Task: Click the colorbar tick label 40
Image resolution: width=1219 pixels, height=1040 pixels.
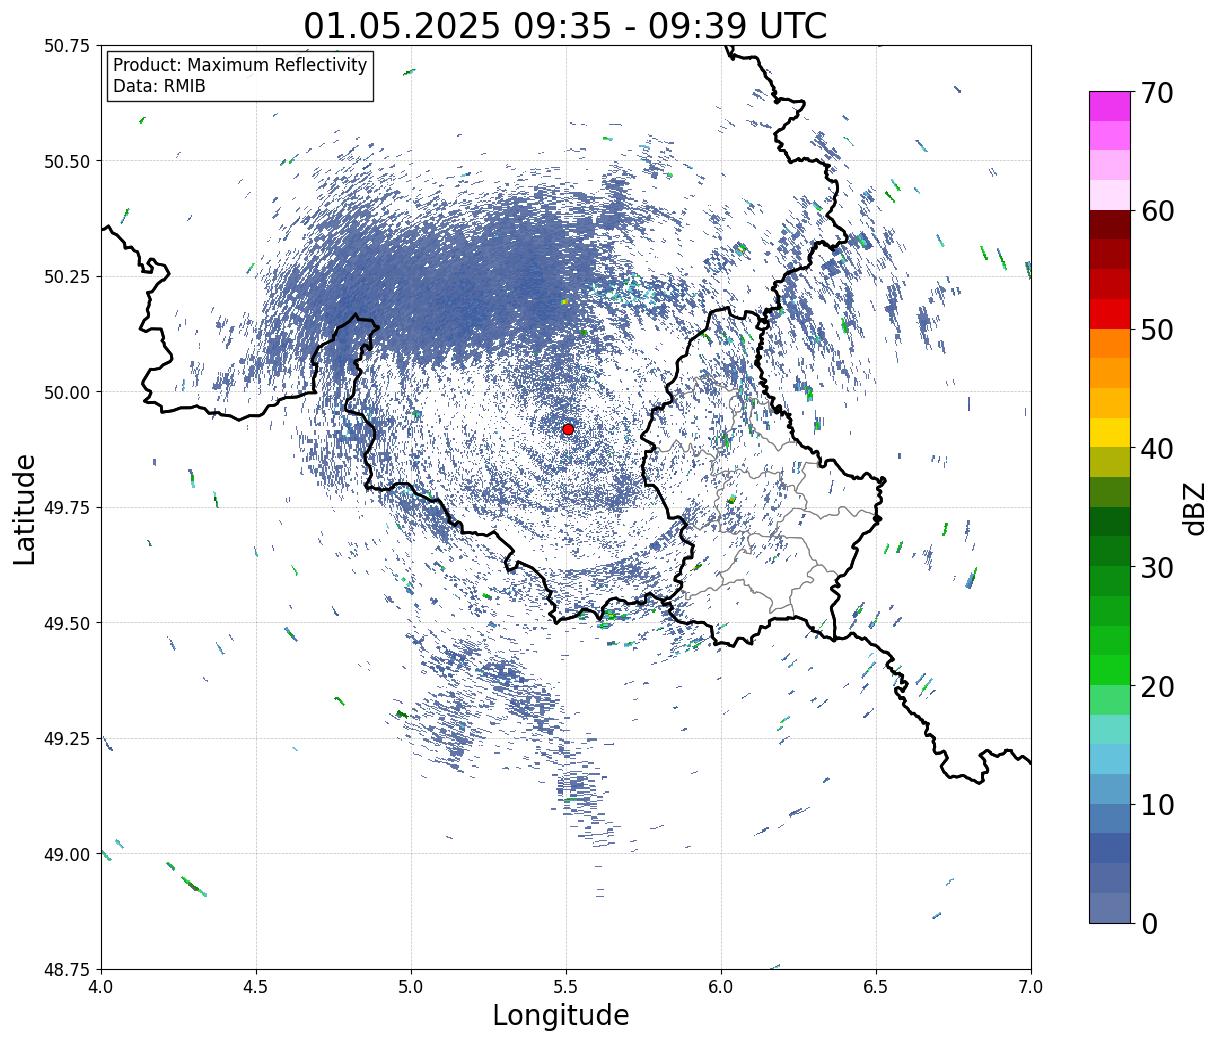Action: [1157, 448]
